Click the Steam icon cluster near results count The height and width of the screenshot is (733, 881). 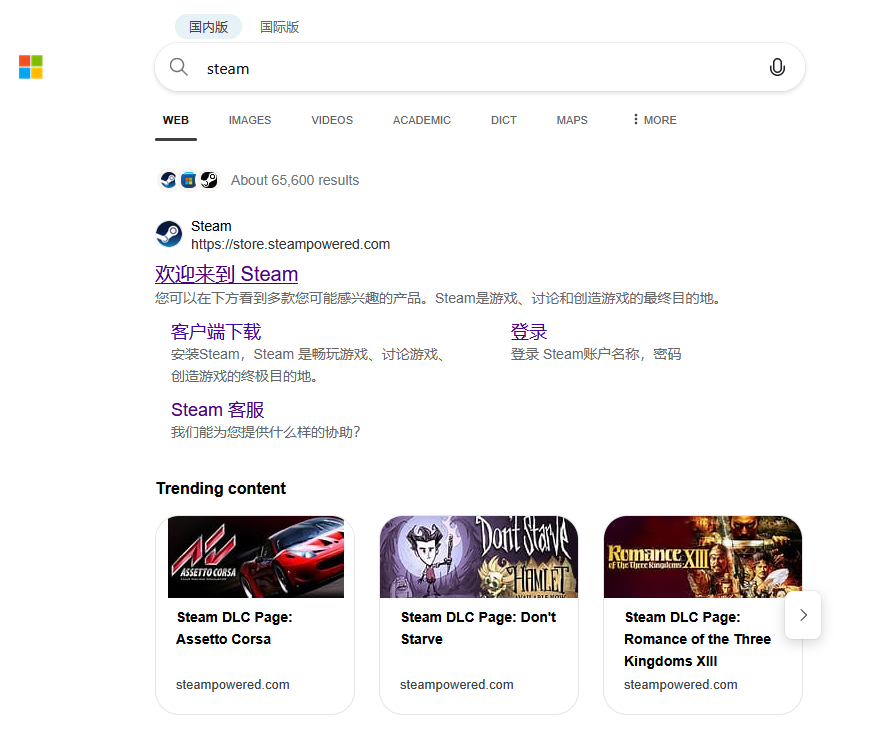pos(189,180)
